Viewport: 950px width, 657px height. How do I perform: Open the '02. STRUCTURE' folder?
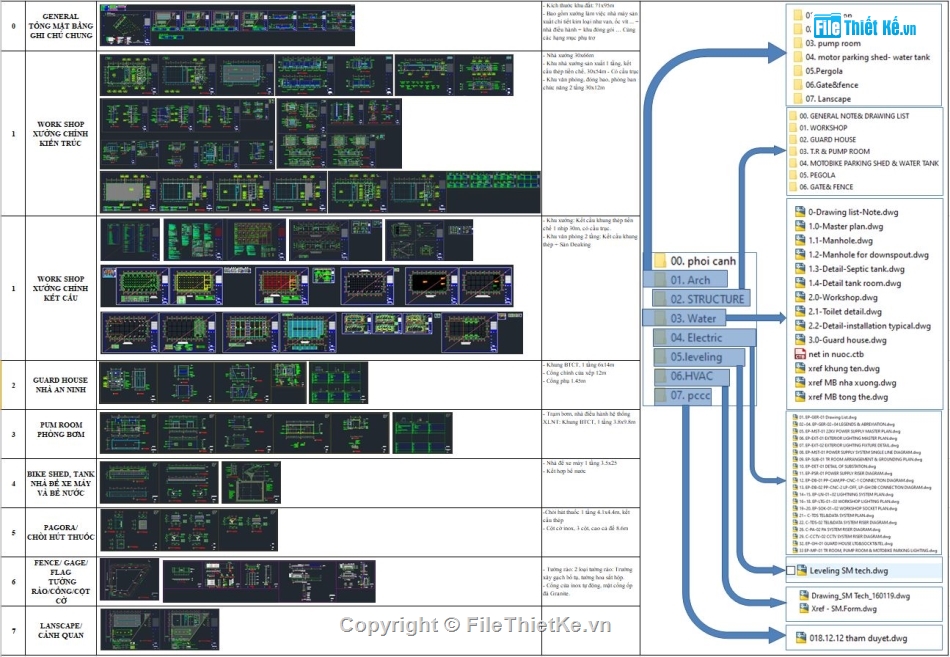[x=701, y=298]
